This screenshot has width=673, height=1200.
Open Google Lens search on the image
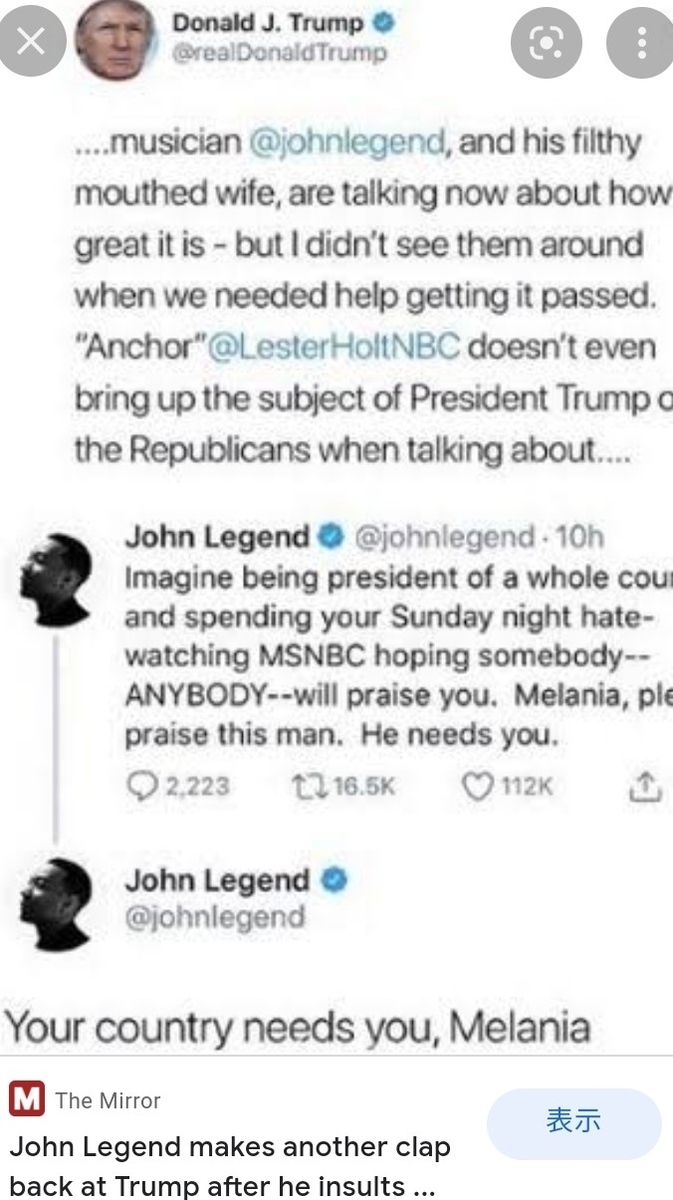(x=545, y=42)
